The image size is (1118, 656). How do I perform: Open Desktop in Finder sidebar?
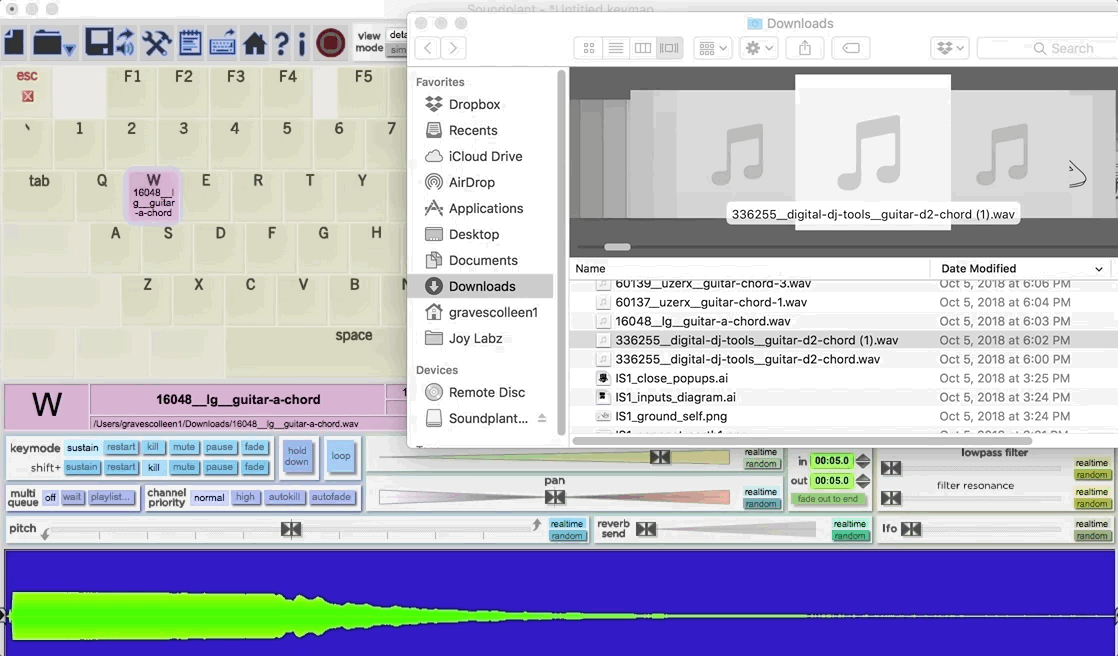pyautogui.click(x=462, y=234)
